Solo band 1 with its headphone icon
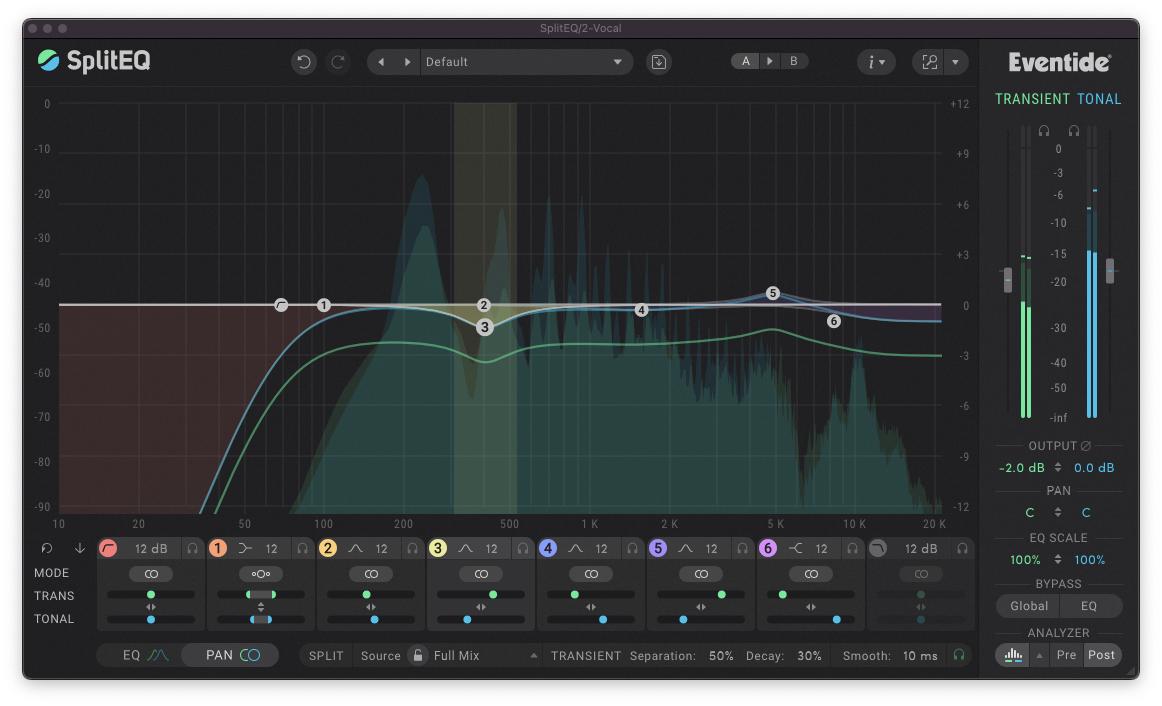 click(x=302, y=549)
